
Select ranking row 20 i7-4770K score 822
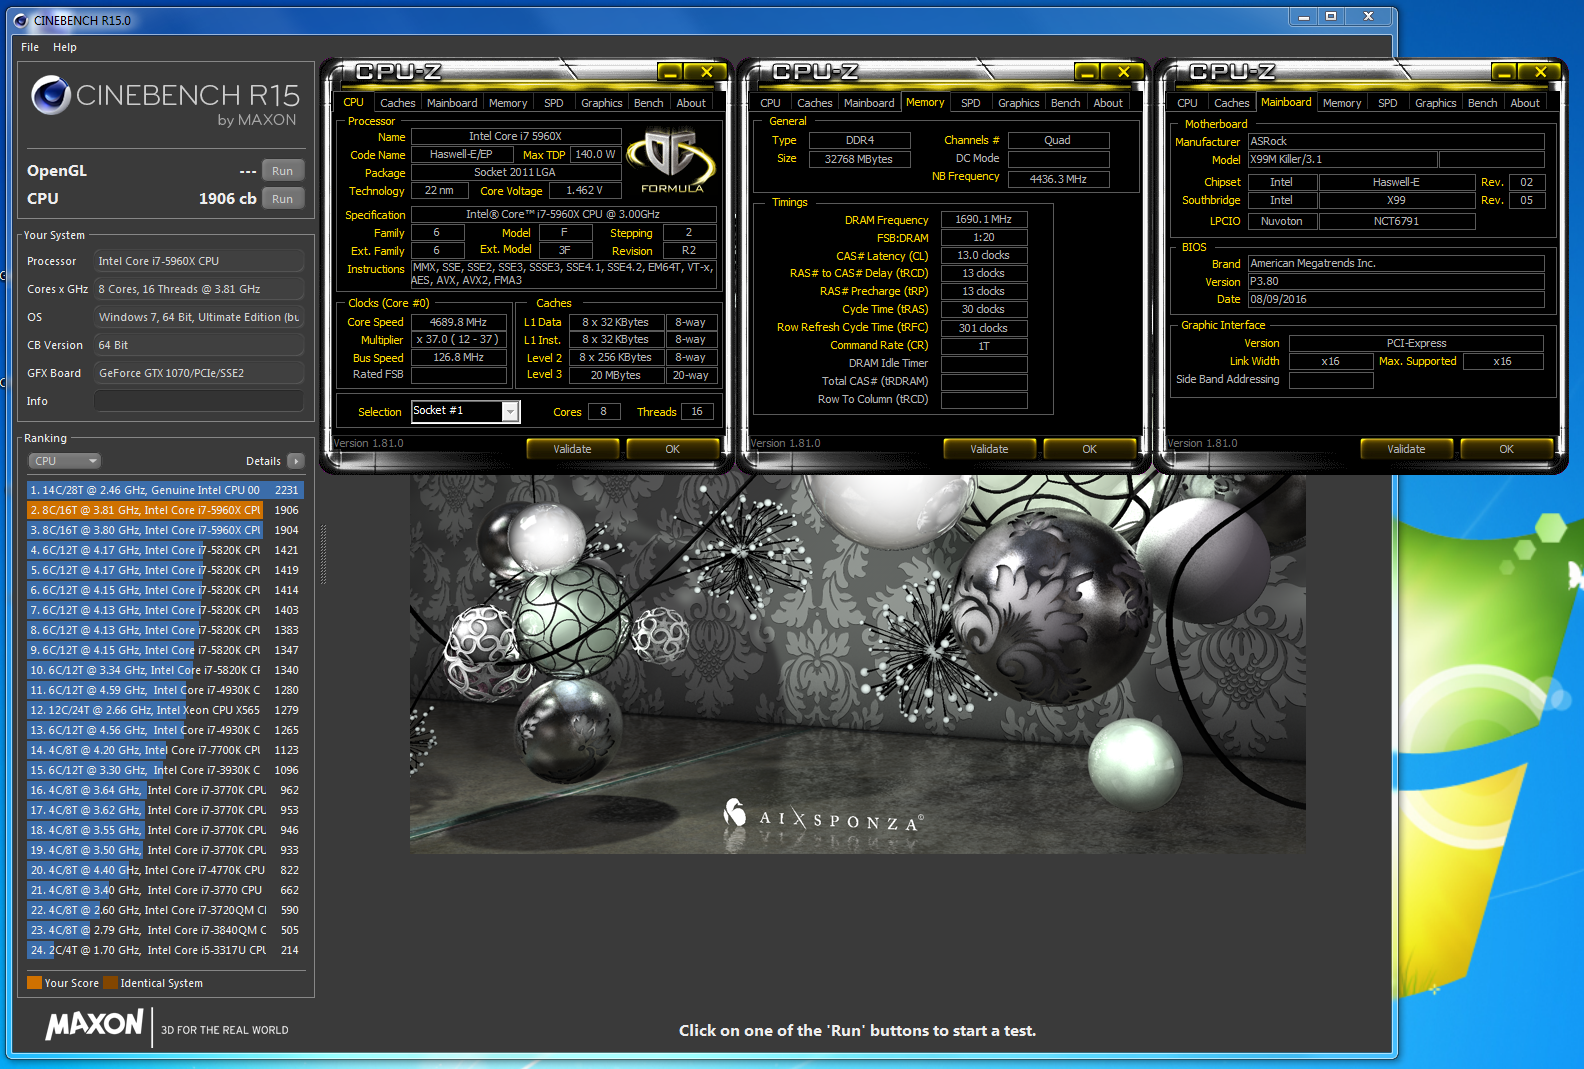[165, 870]
